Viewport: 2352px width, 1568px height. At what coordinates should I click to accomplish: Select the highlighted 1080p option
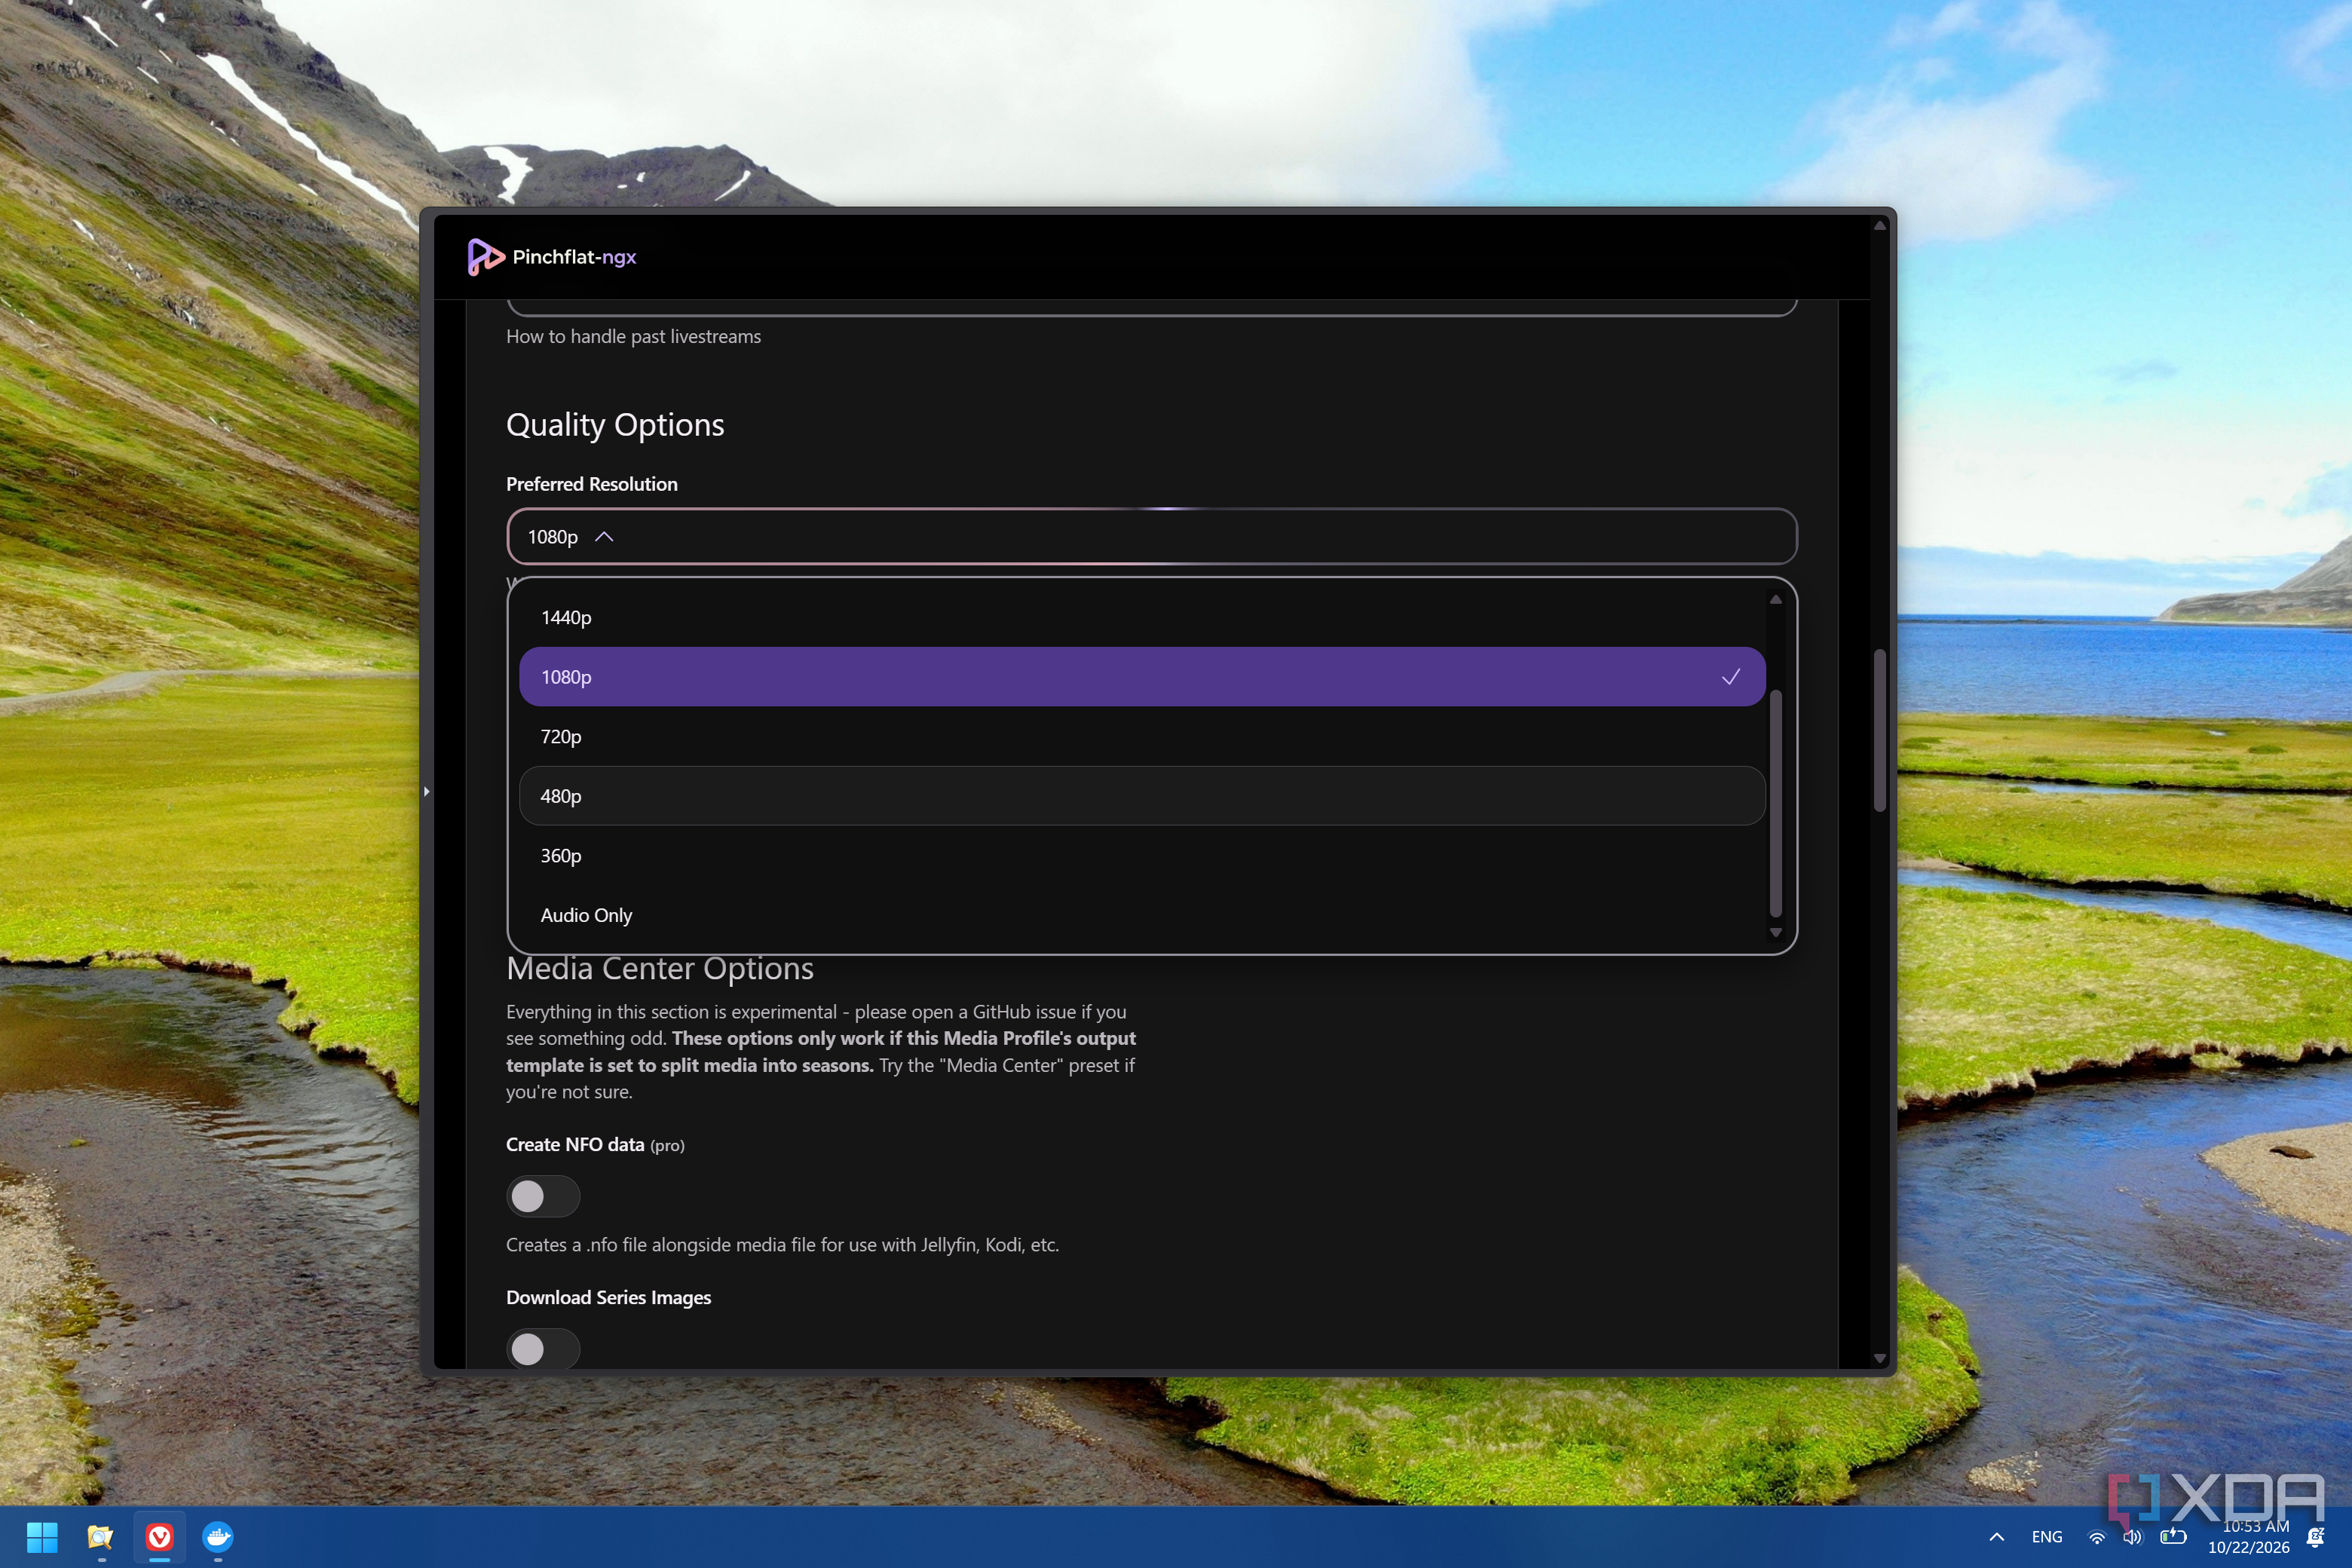tap(1142, 677)
